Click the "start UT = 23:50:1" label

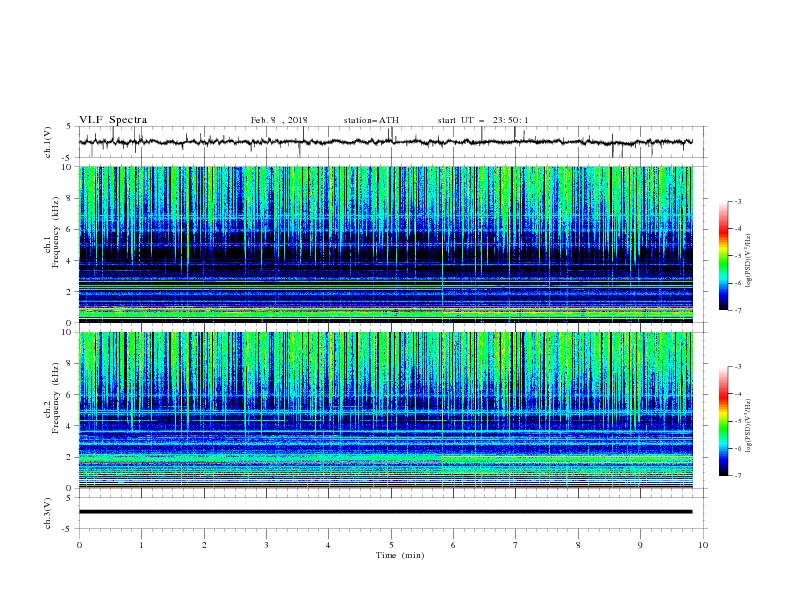pyautogui.click(x=483, y=120)
